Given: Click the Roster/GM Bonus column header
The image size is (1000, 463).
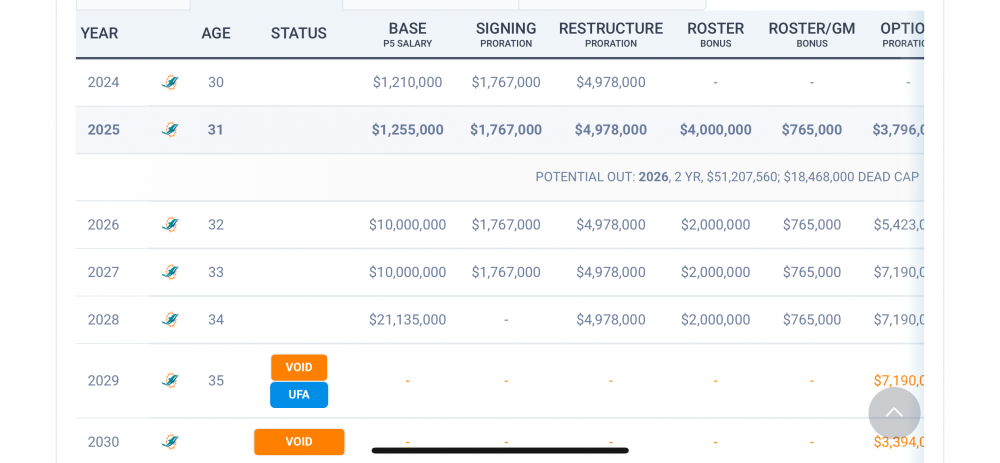Looking at the screenshot, I should point(811,34).
